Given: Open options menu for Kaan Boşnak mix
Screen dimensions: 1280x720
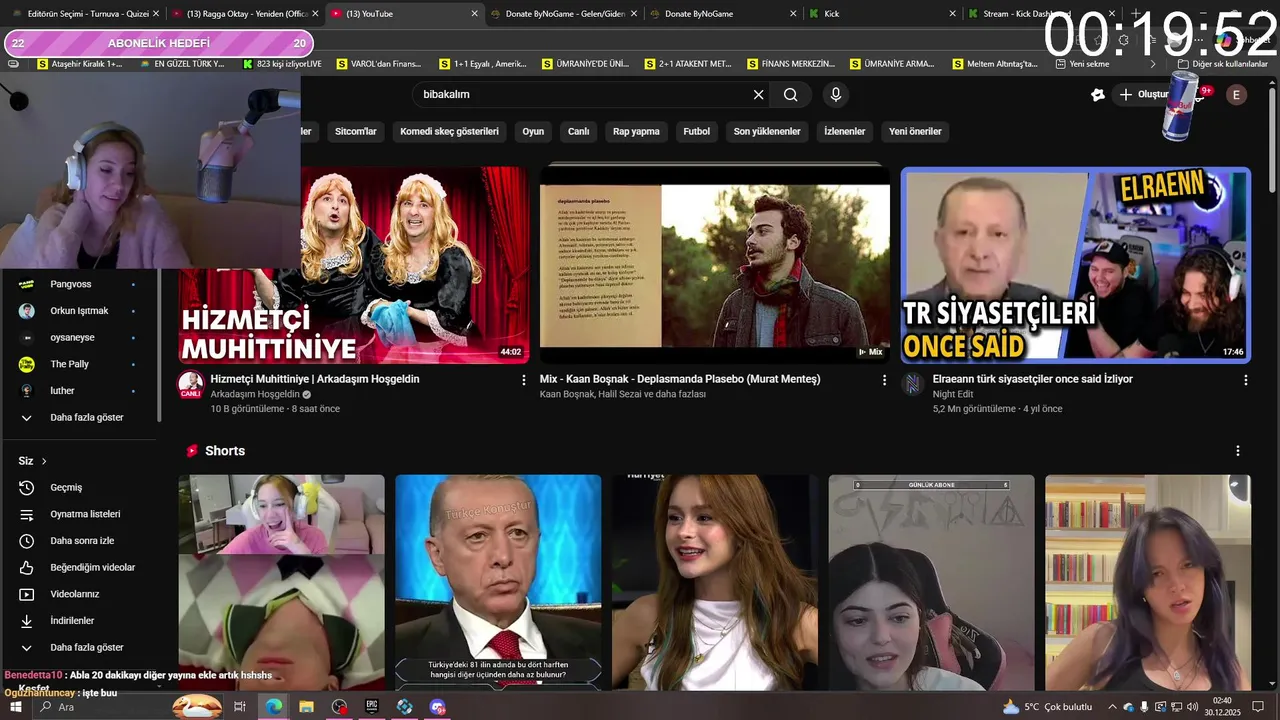Looking at the screenshot, I should [x=884, y=380].
